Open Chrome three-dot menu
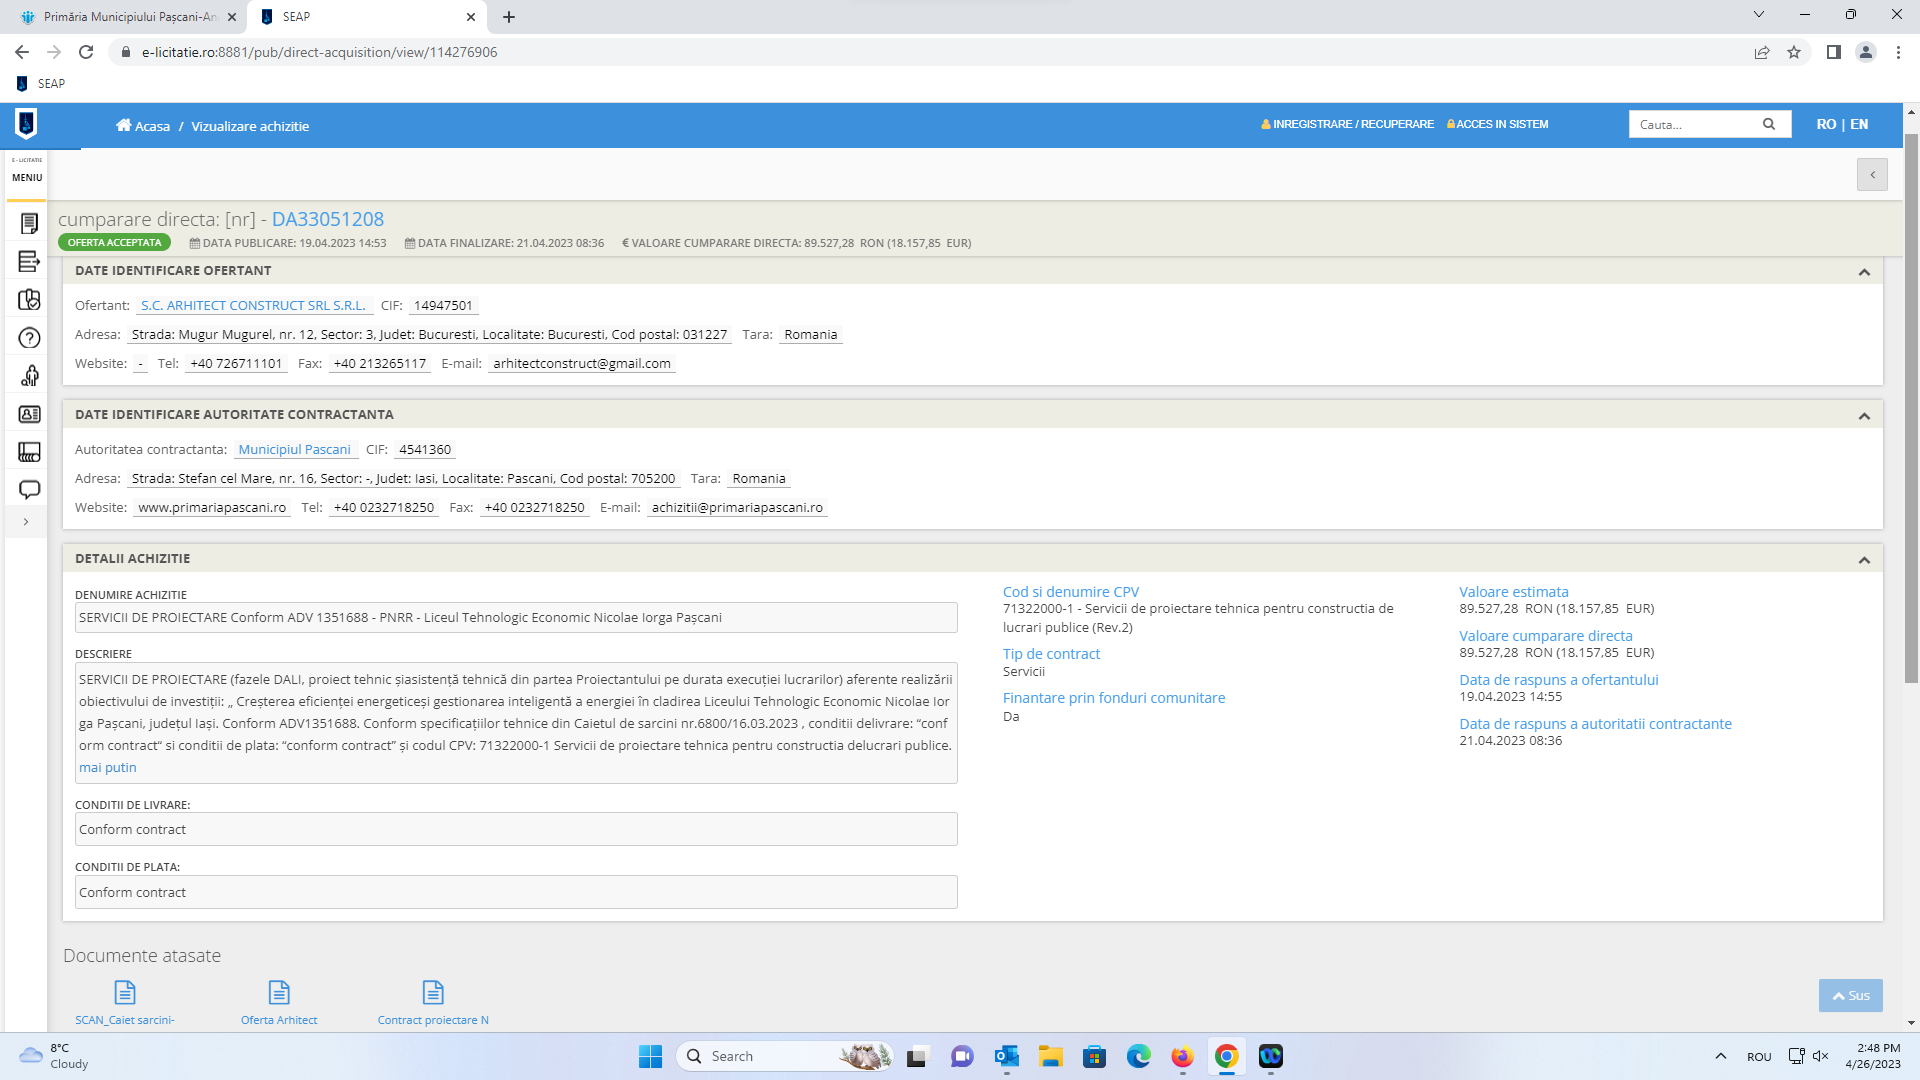Screen dimensions: 1920x1080 click(1898, 52)
